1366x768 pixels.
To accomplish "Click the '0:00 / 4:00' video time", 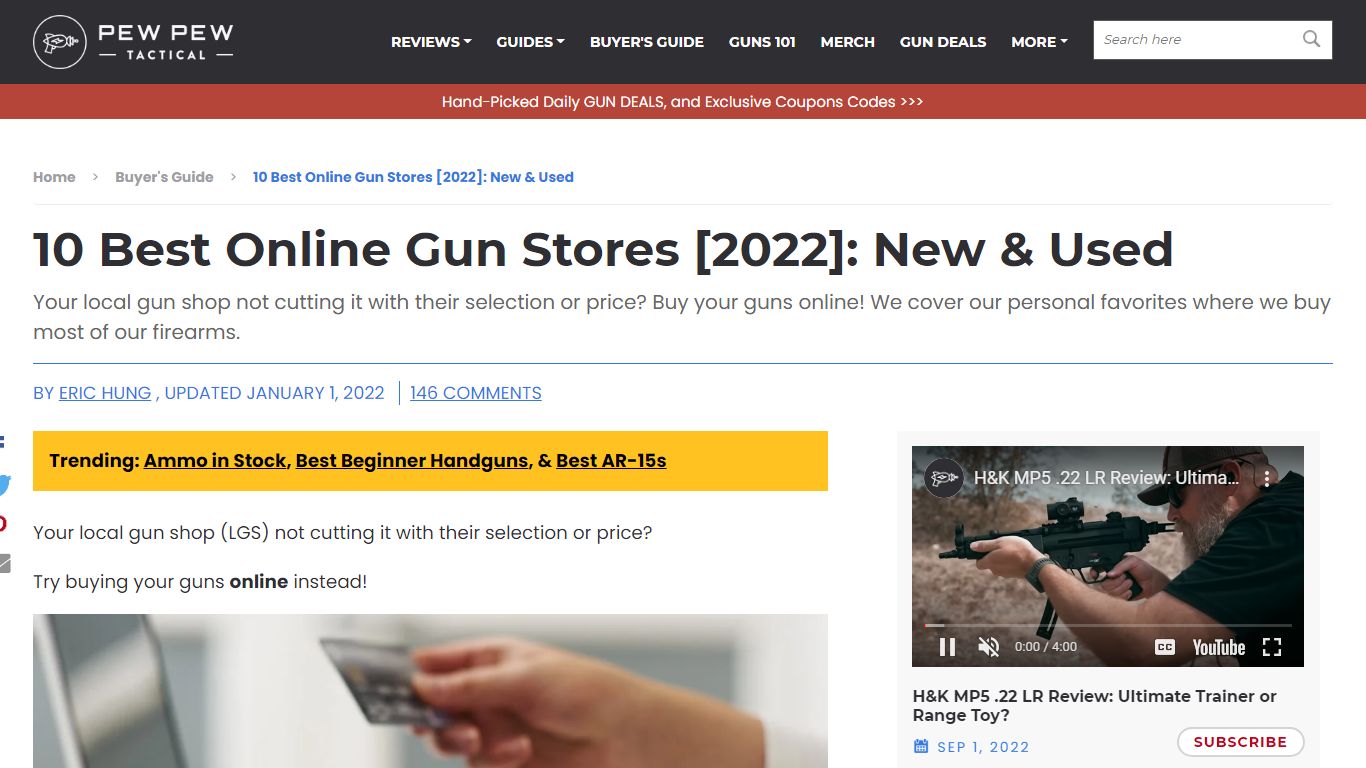I will (x=1046, y=647).
